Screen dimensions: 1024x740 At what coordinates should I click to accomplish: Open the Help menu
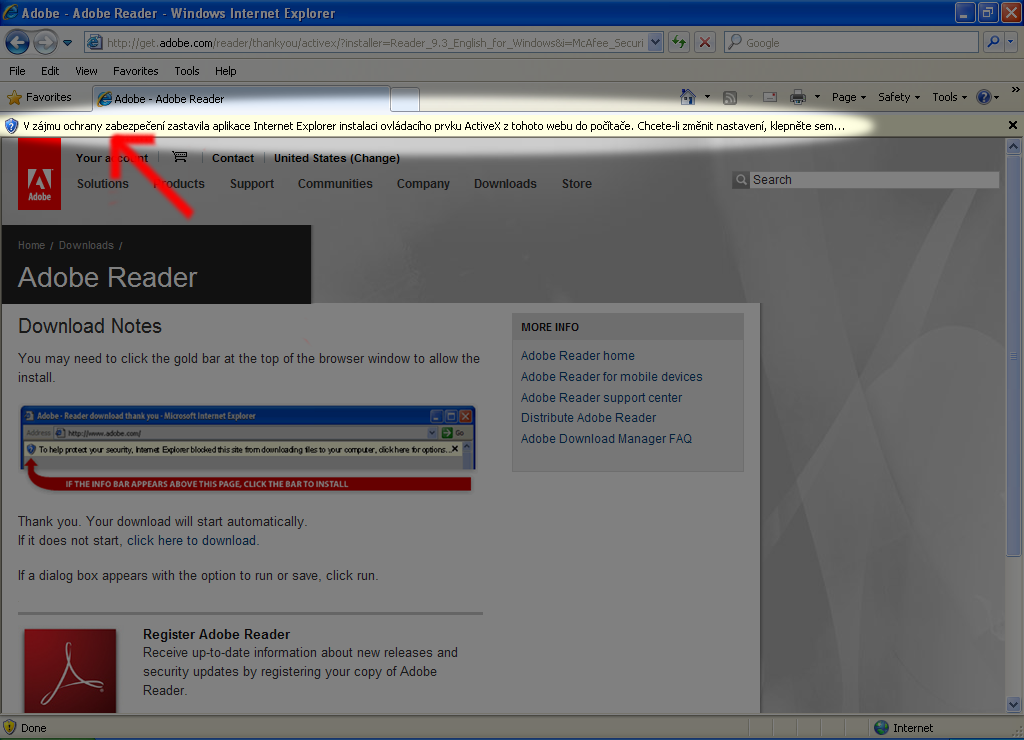click(225, 71)
